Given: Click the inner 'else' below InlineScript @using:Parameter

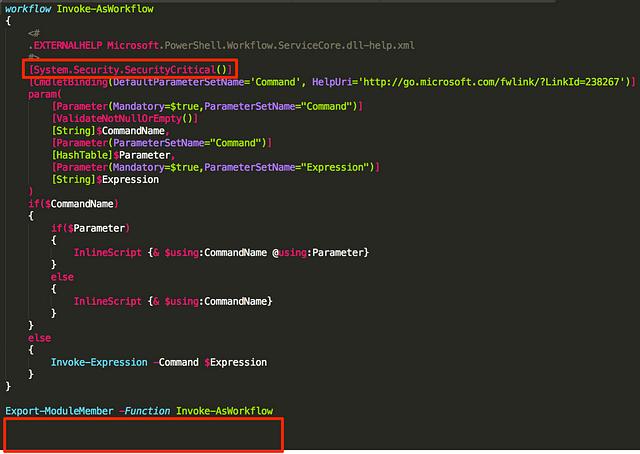Looking at the screenshot, I should tap(62, 277).
